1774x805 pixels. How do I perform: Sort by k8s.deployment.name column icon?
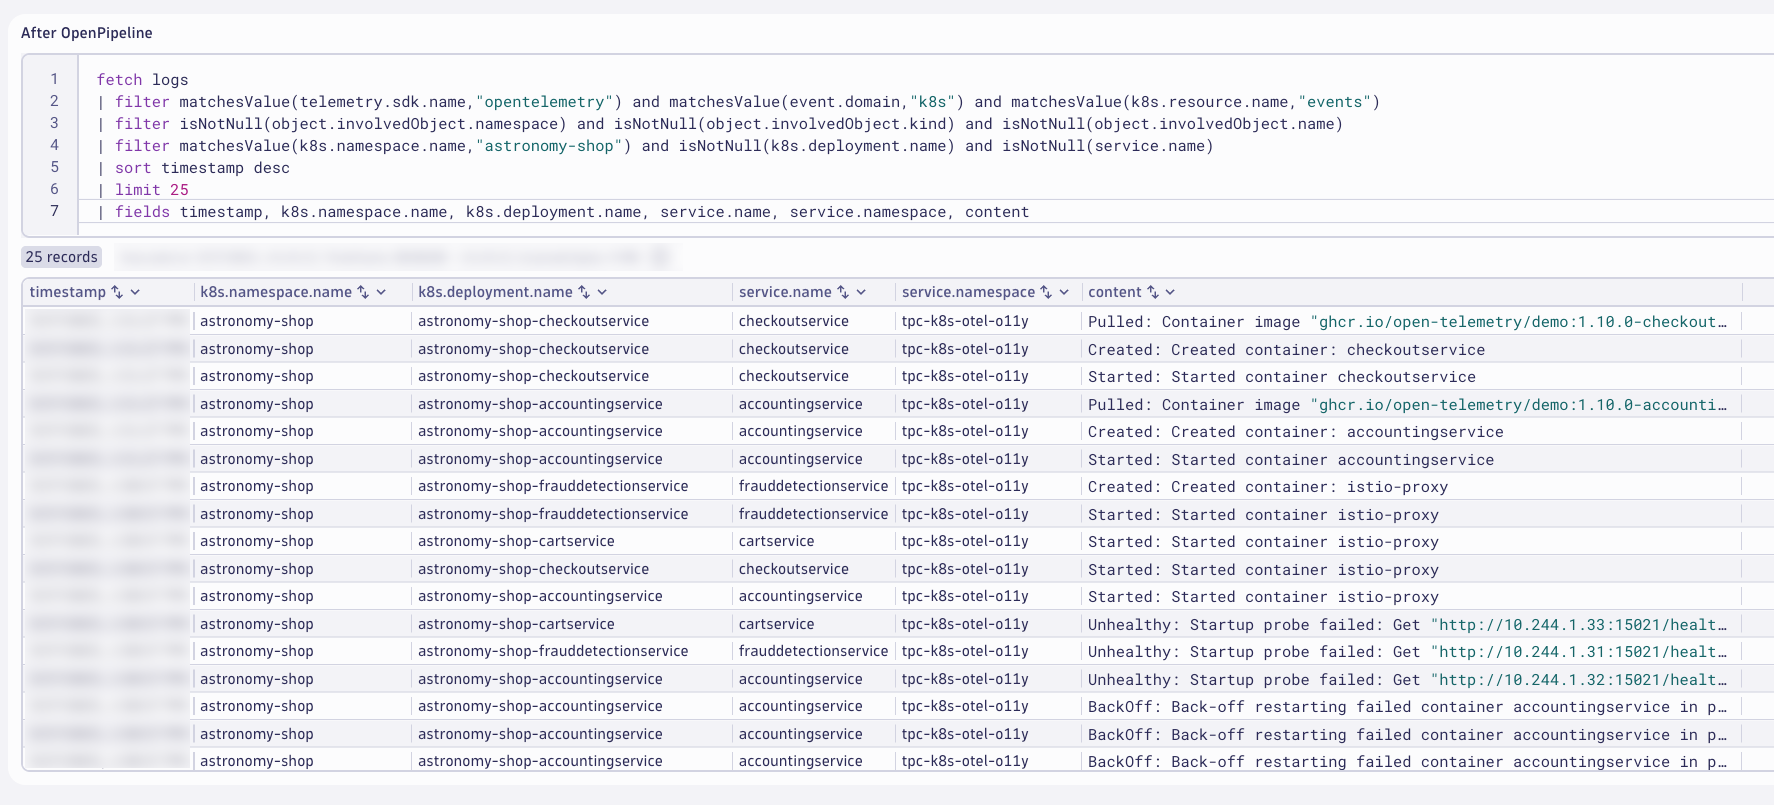(x=585, y=292)
